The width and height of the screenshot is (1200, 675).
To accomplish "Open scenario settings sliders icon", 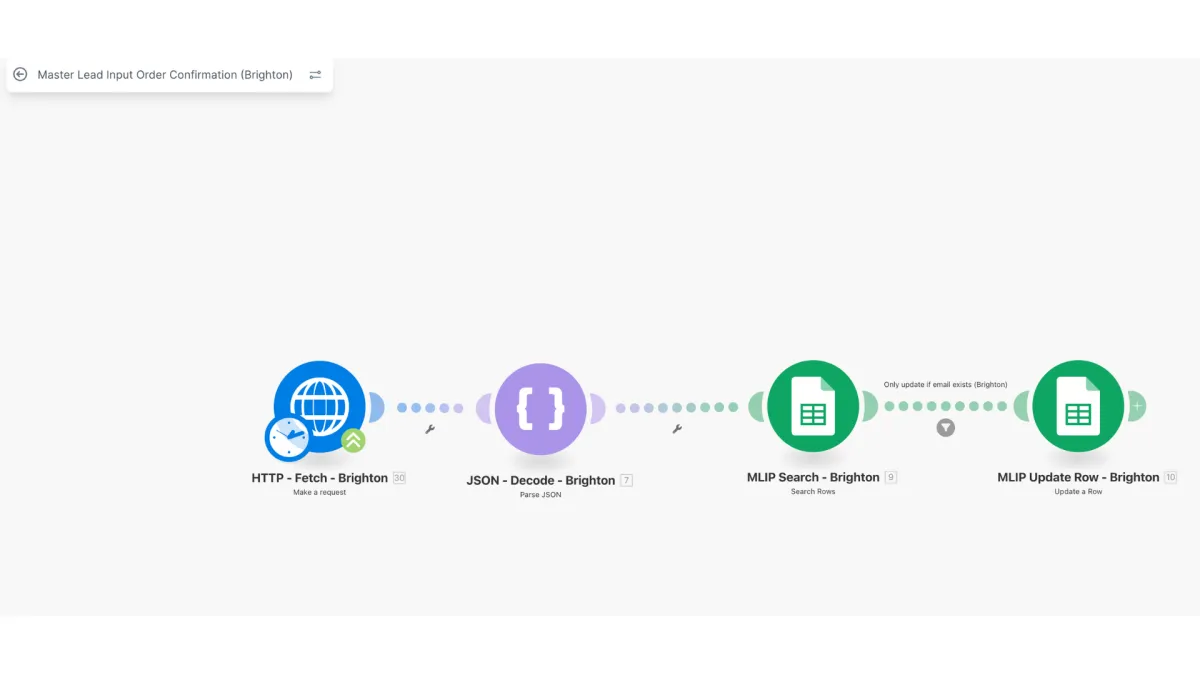I will [315, 75].
